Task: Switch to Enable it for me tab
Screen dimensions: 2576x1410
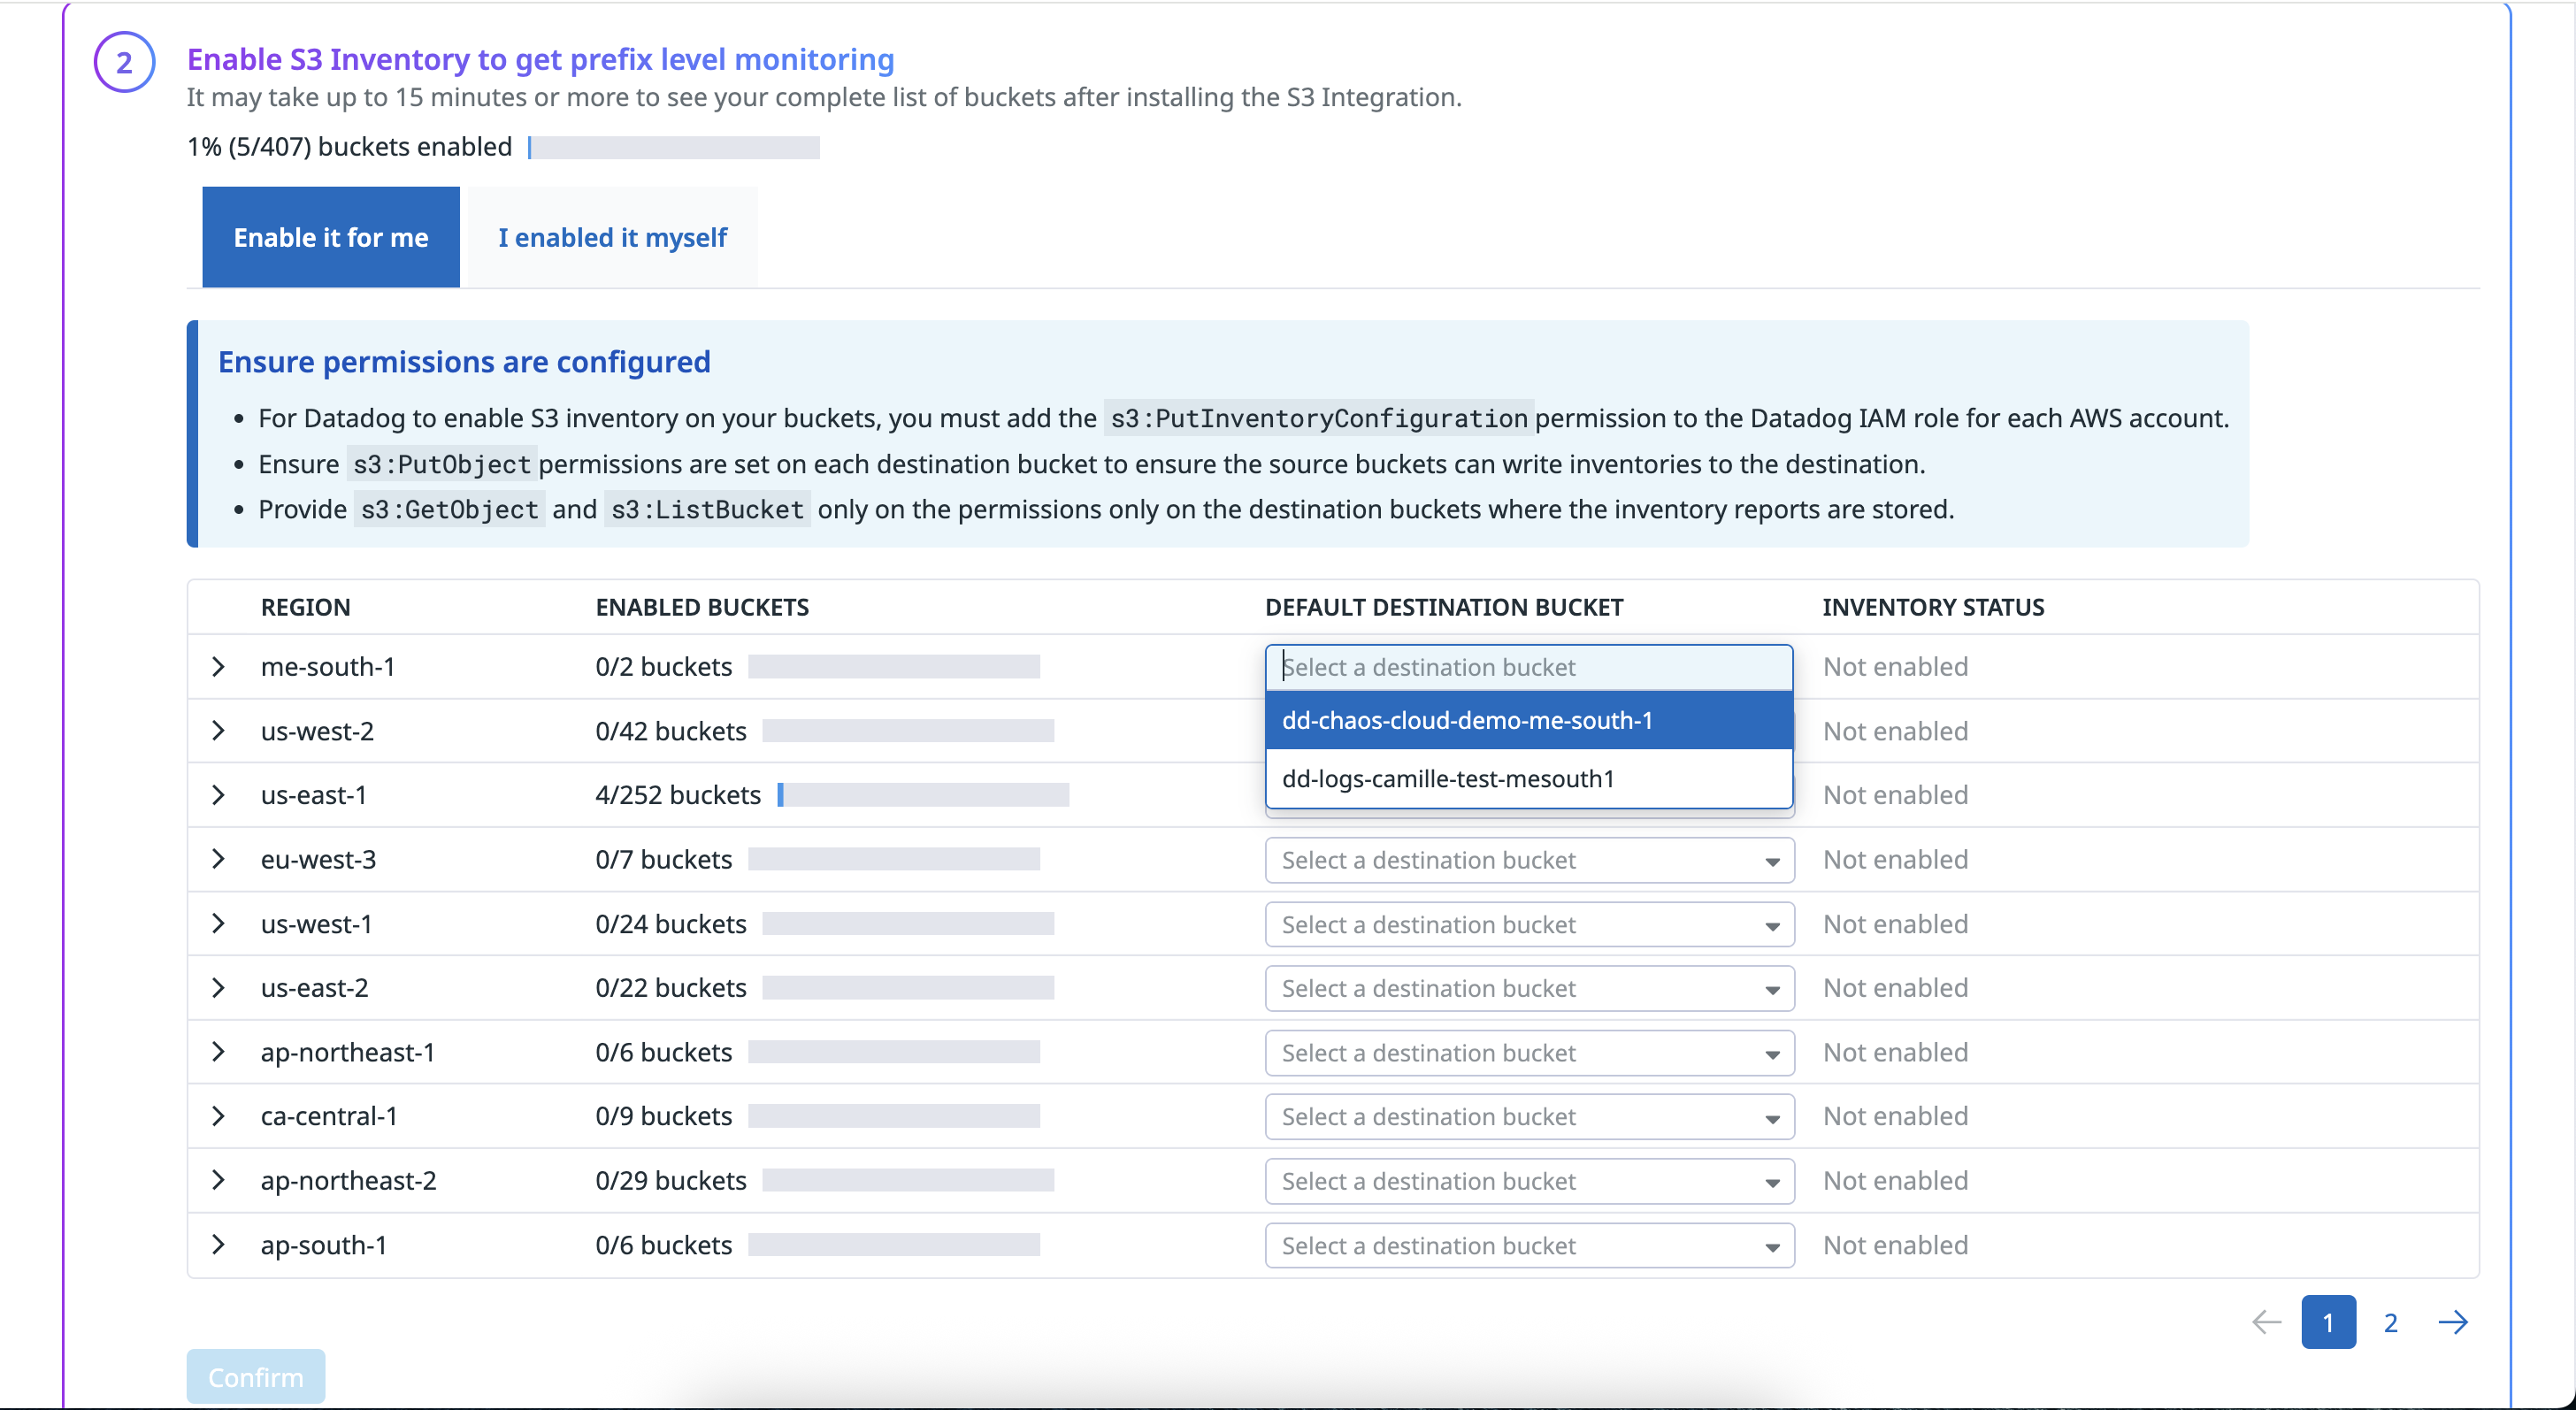Action: [331, 237]
